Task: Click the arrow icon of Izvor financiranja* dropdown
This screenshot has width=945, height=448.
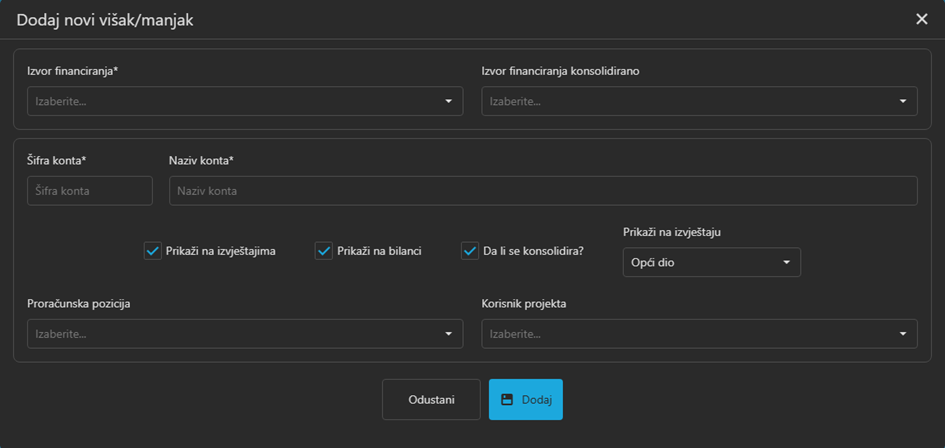Action: click(448, 101)
